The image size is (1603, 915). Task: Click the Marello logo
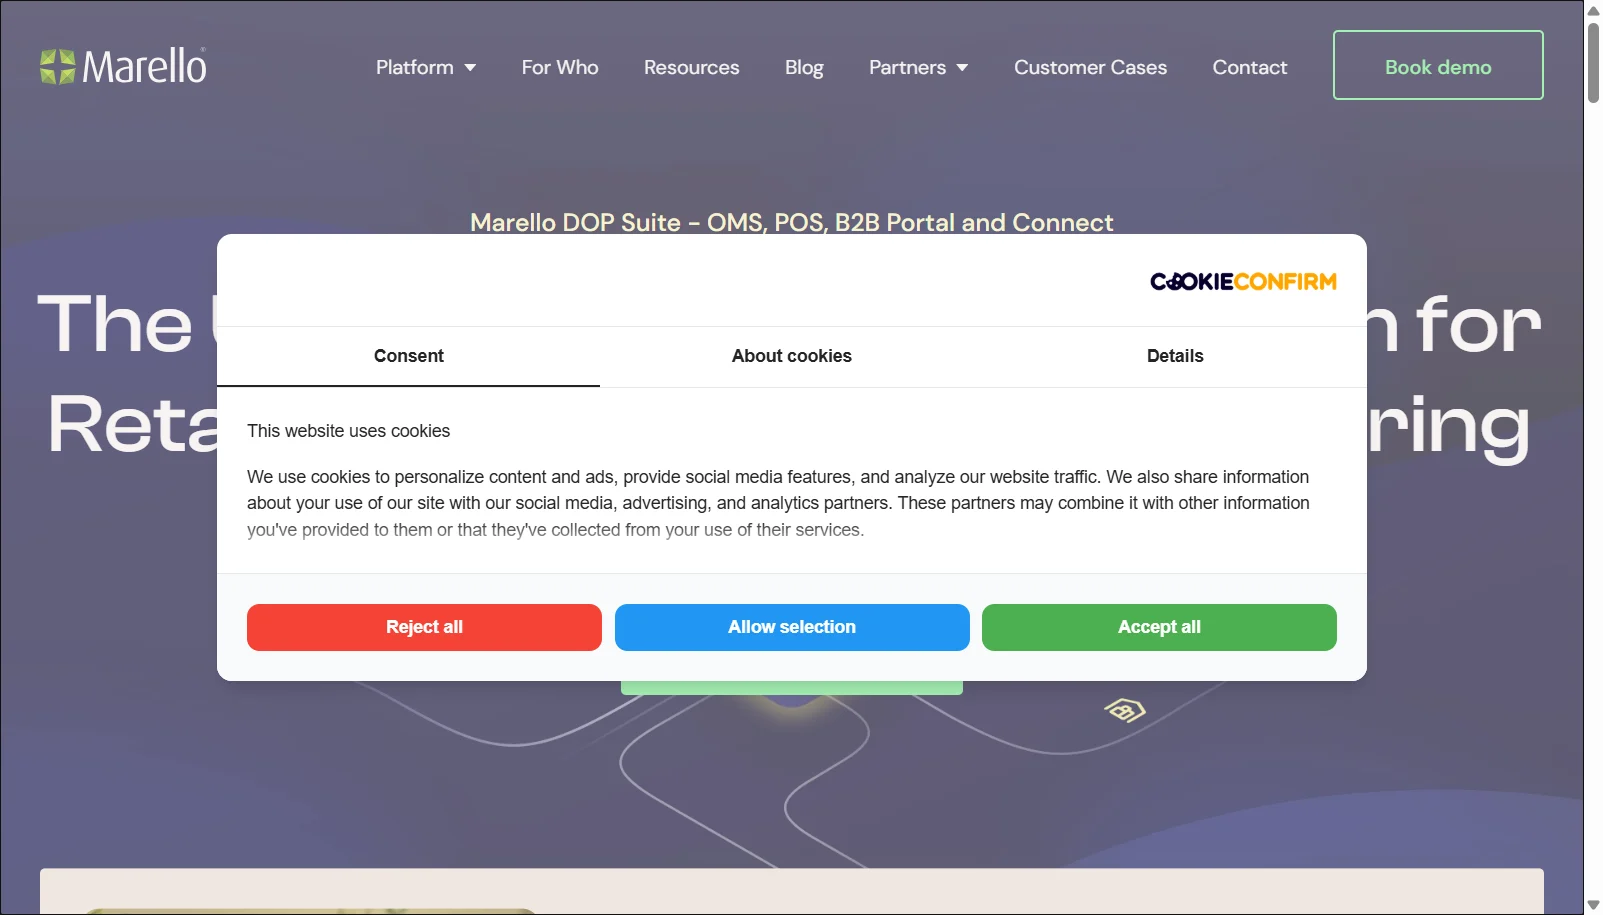pyautogui.click(x=123, y=66)
